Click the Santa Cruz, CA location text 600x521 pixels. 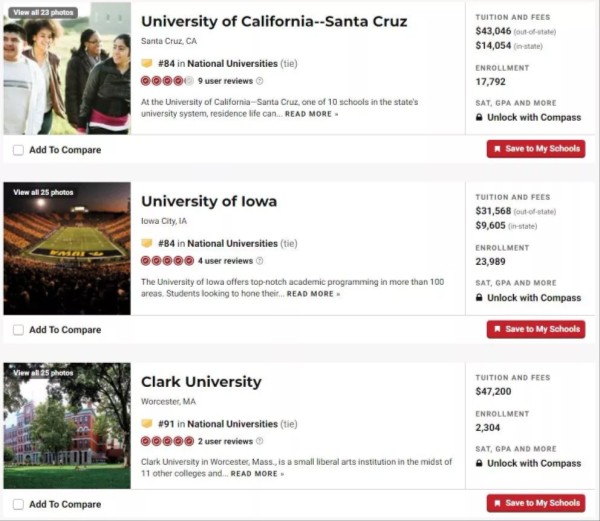[x=169, y=41]
